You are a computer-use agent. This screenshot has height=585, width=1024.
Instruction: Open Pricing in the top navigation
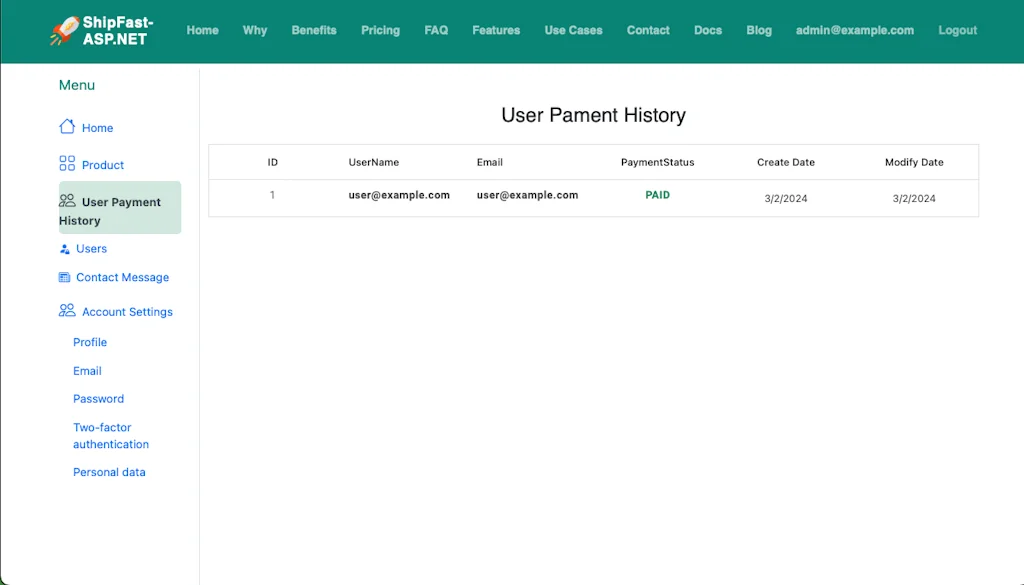[x=380, y=30]
